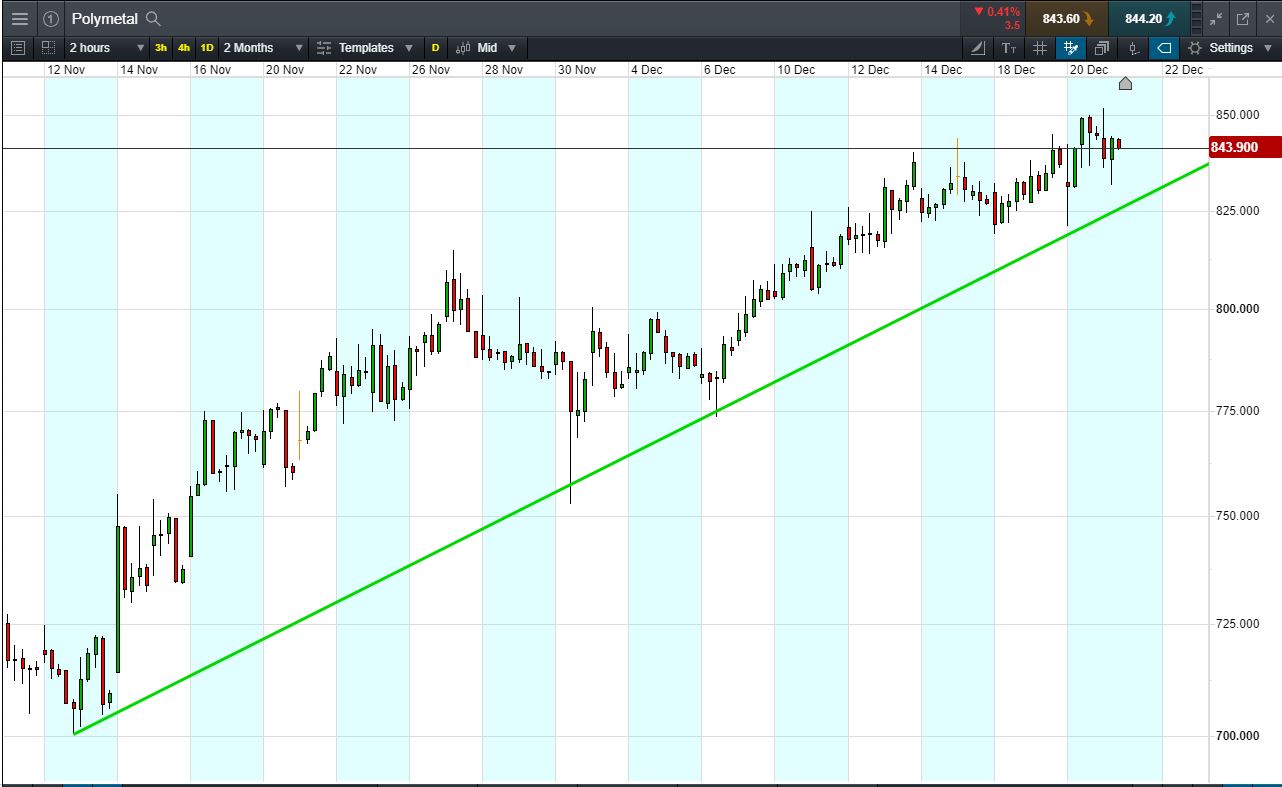Click the dotted selection layout icon
The width and height of the screenshot is (1282, 787).
(x=49, y=48)
